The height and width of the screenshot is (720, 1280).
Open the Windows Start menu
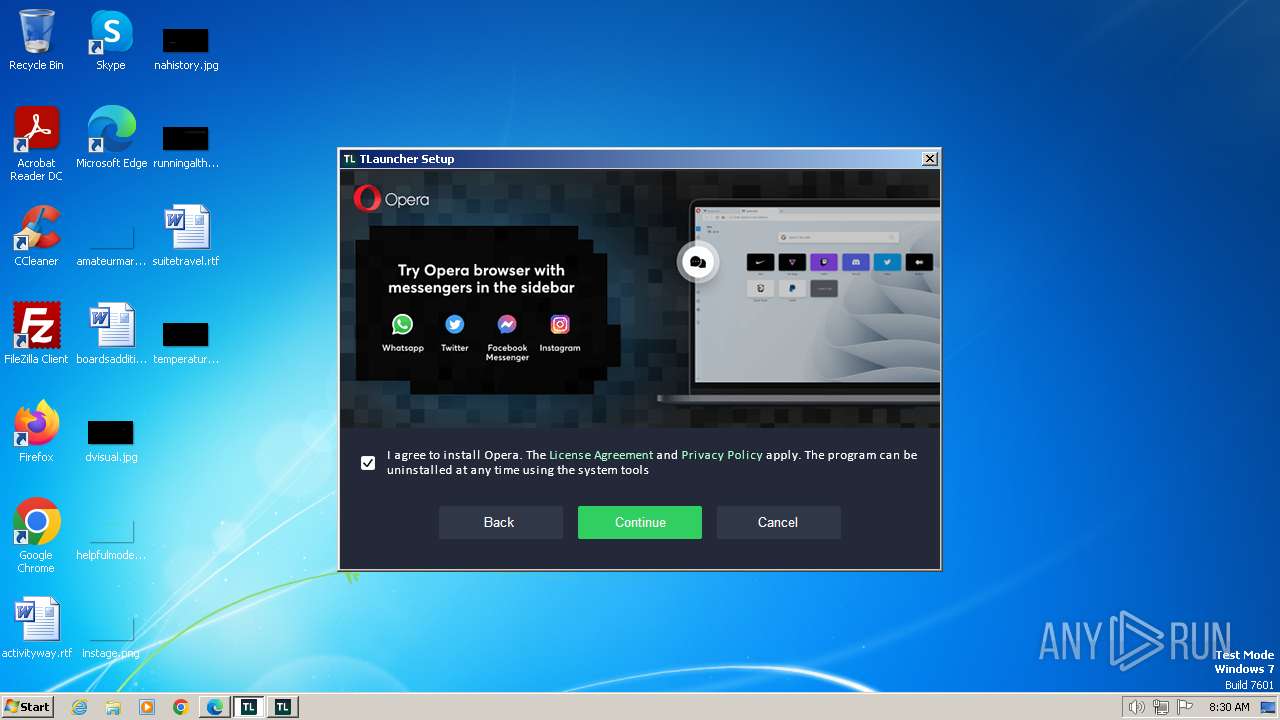click(x=28, y=707)
